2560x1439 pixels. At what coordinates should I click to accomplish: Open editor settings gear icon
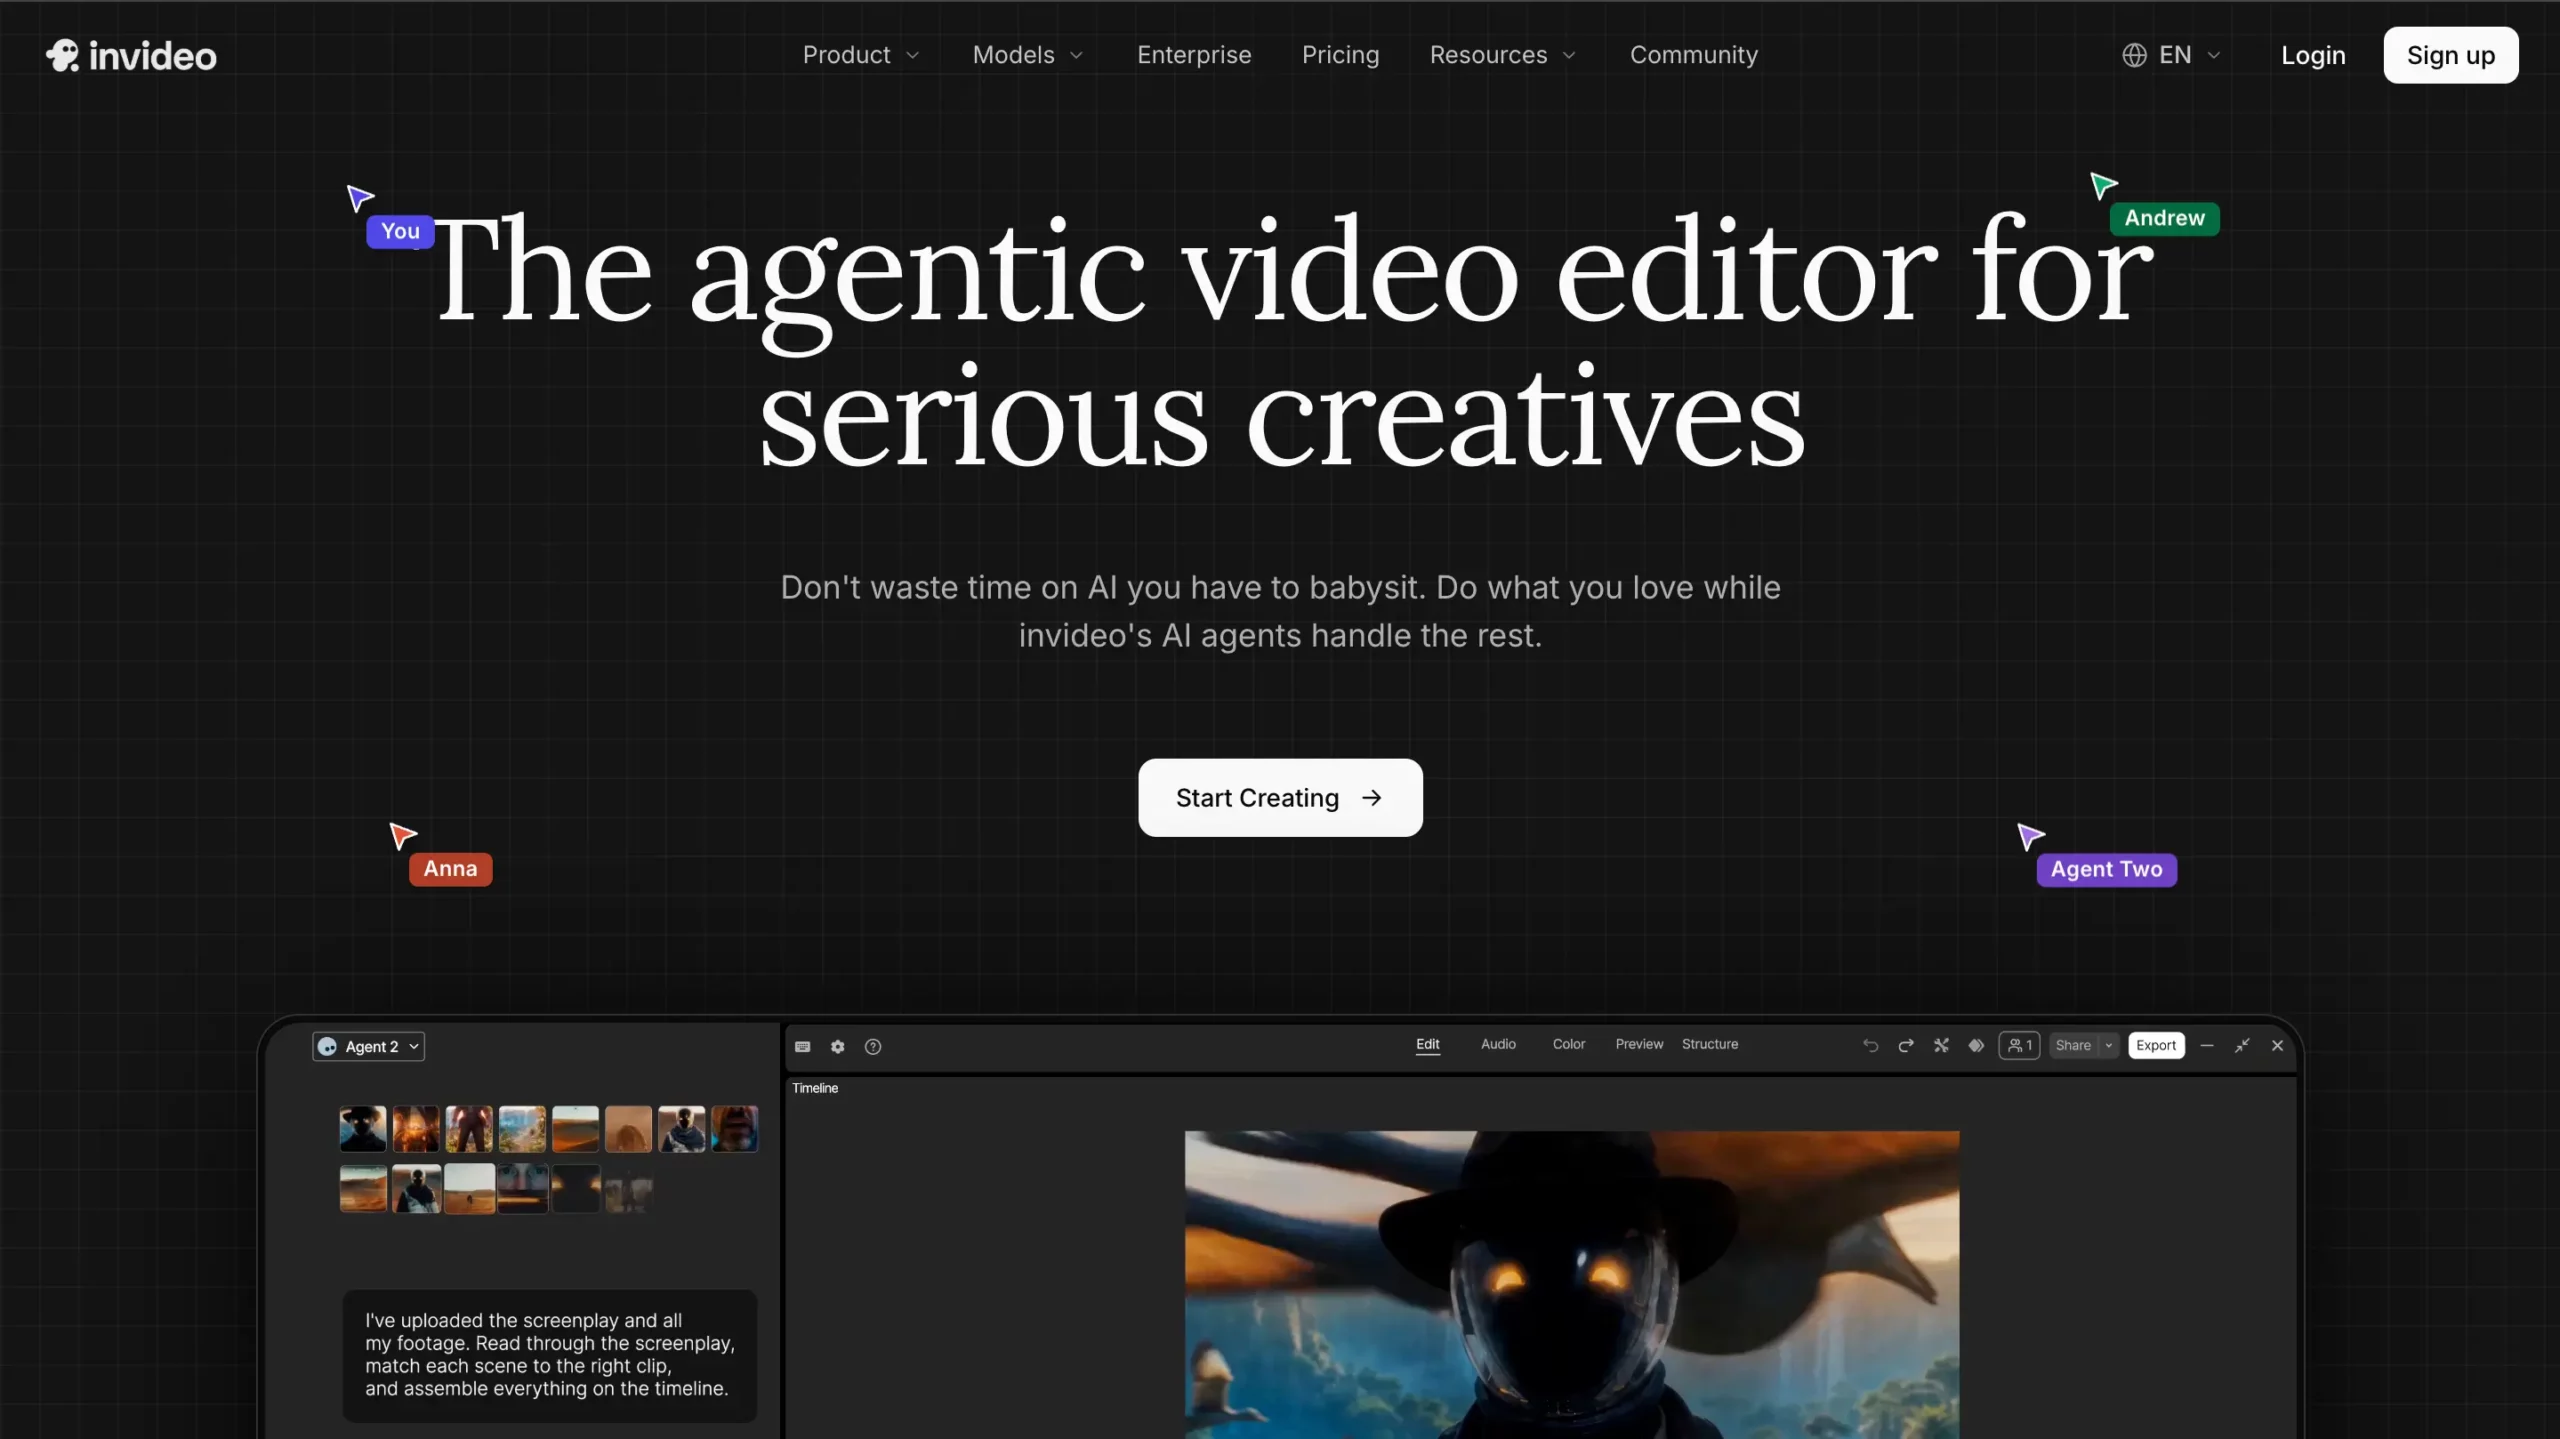pos(838,1046)
